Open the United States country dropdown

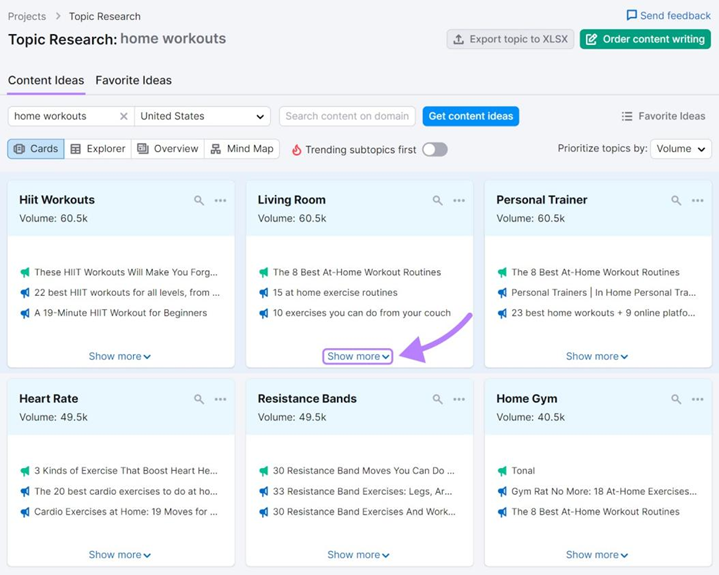(x=203, y=116)
